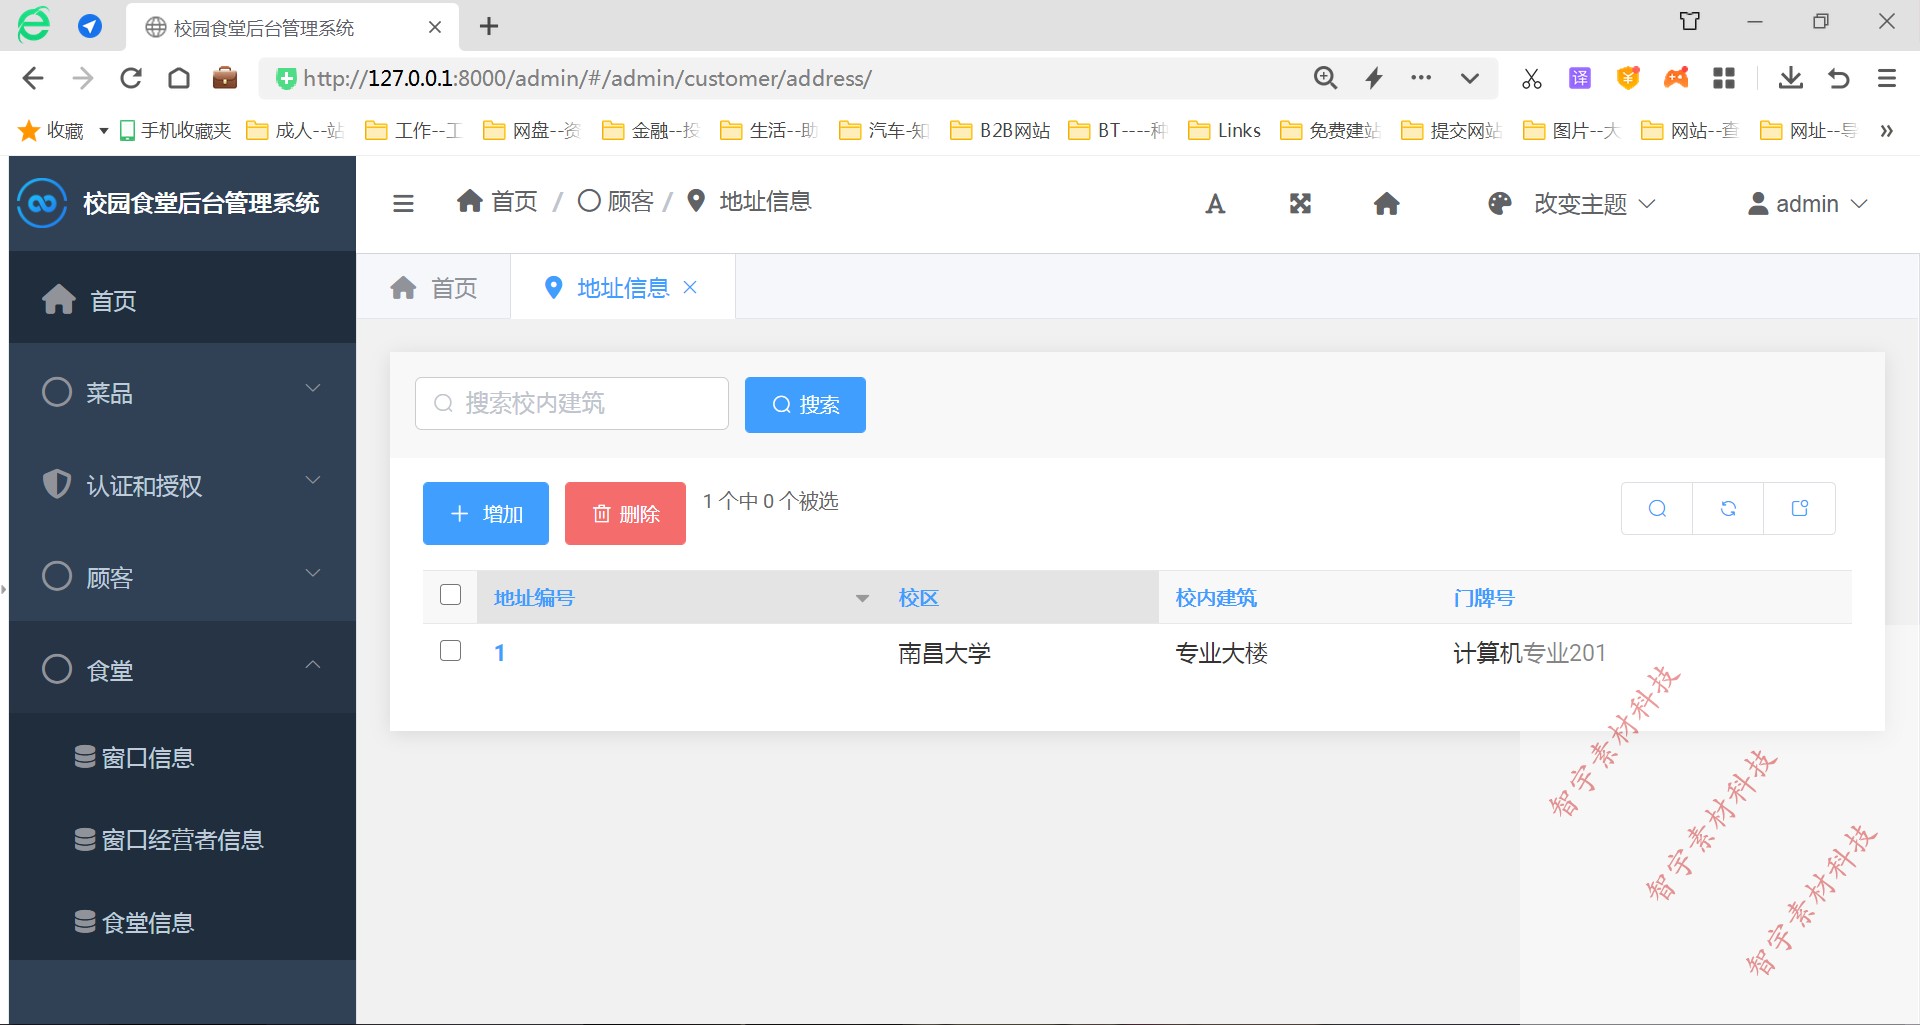Viewport: 1920px width, 1025px height.
Task: Click the lightning speed mode icon
Action: pyautogui.click(x=1374, y=78)
